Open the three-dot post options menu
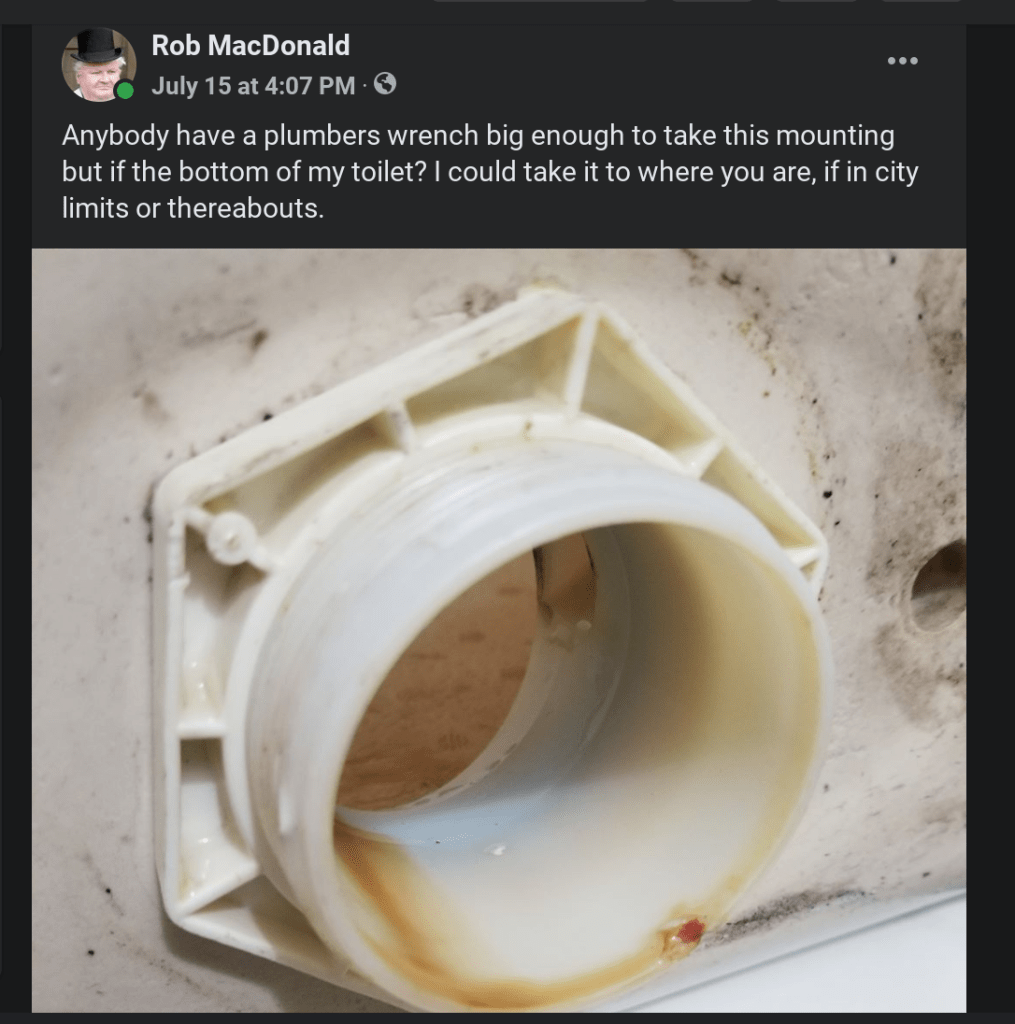Viewport: 1015px width, 1024px height. click(x=901, y=61)
